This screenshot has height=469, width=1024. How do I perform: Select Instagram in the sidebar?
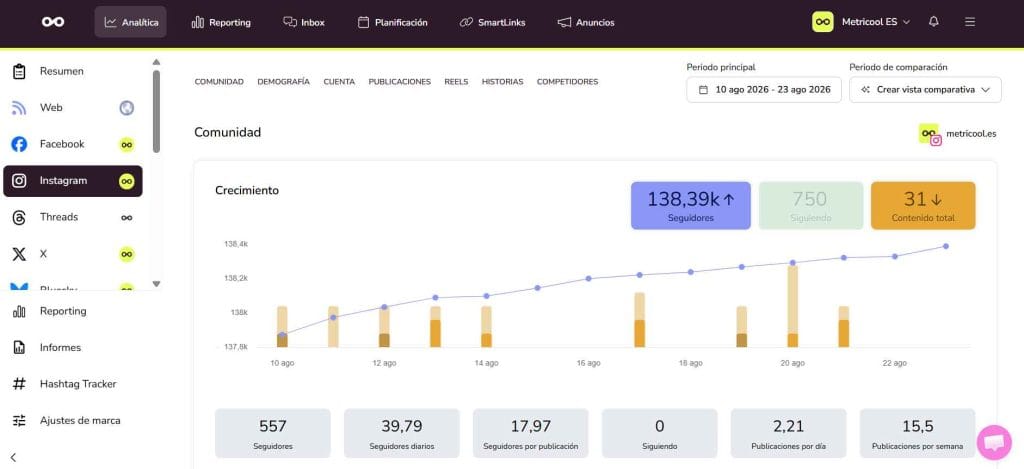pos(73,181)
